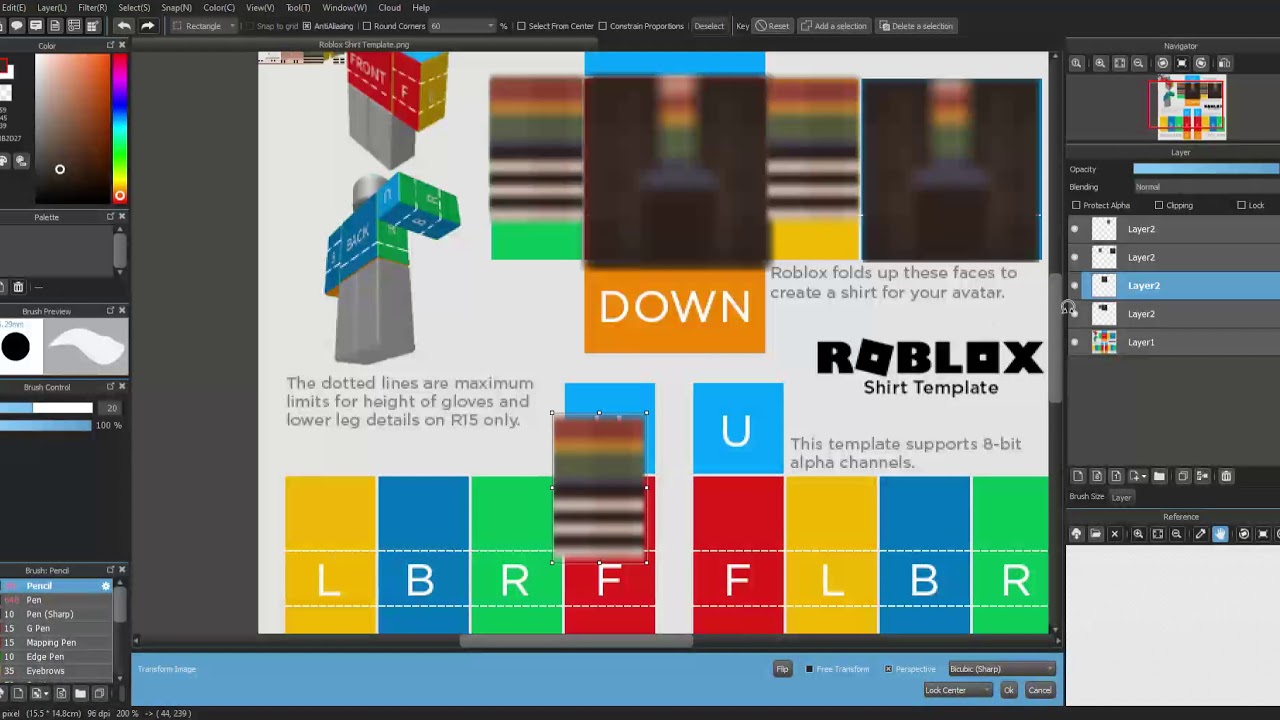Enable Protect Alpha for layer

1076,205
